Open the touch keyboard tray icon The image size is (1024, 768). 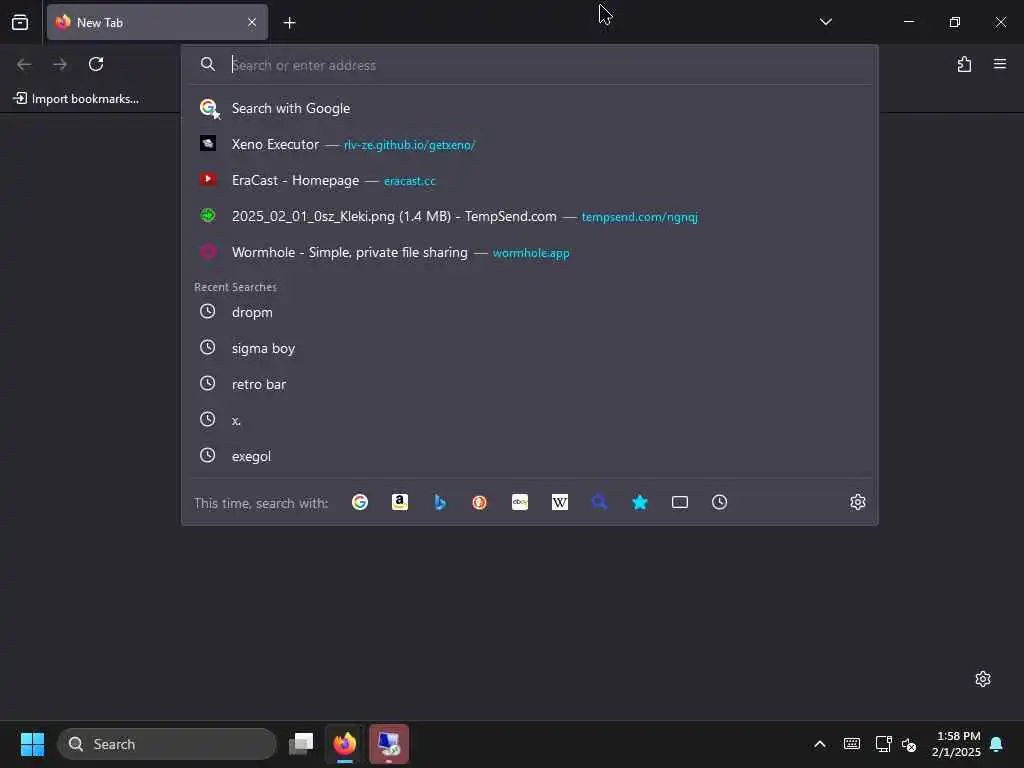[852, 744]
